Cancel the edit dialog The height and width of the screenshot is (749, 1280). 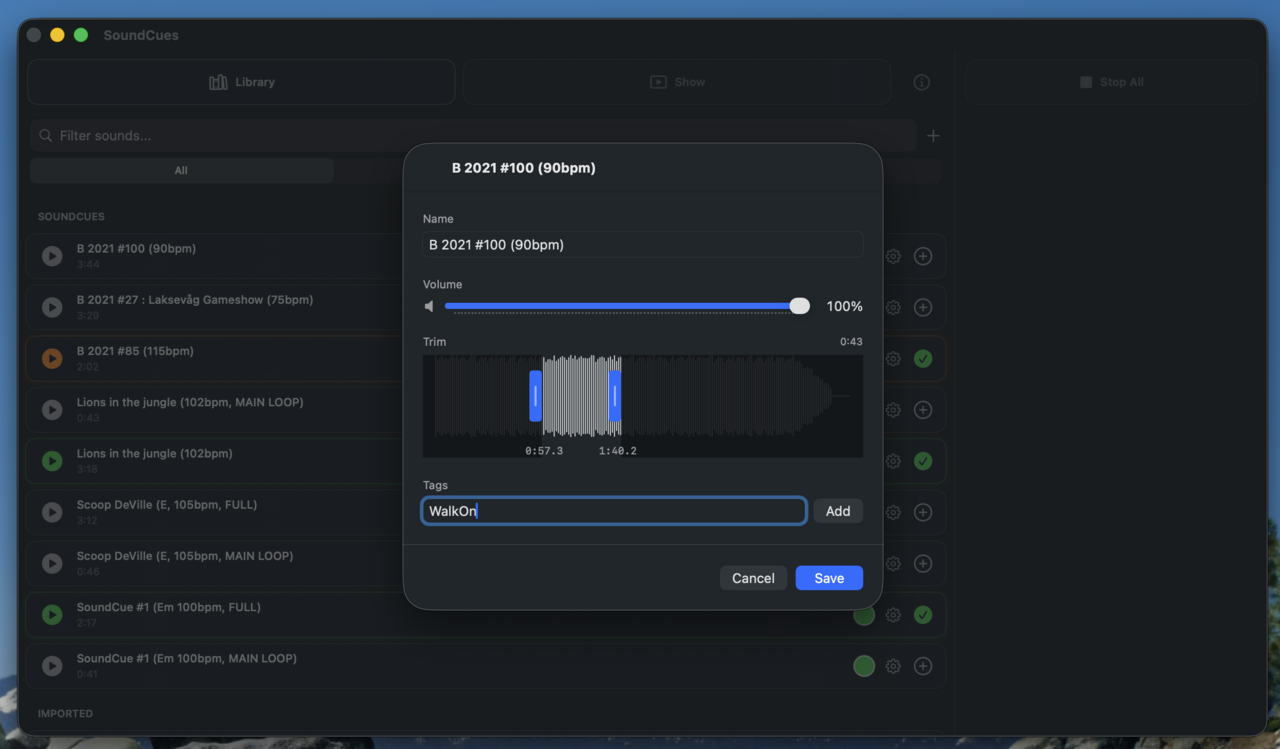tap(753, 577)
